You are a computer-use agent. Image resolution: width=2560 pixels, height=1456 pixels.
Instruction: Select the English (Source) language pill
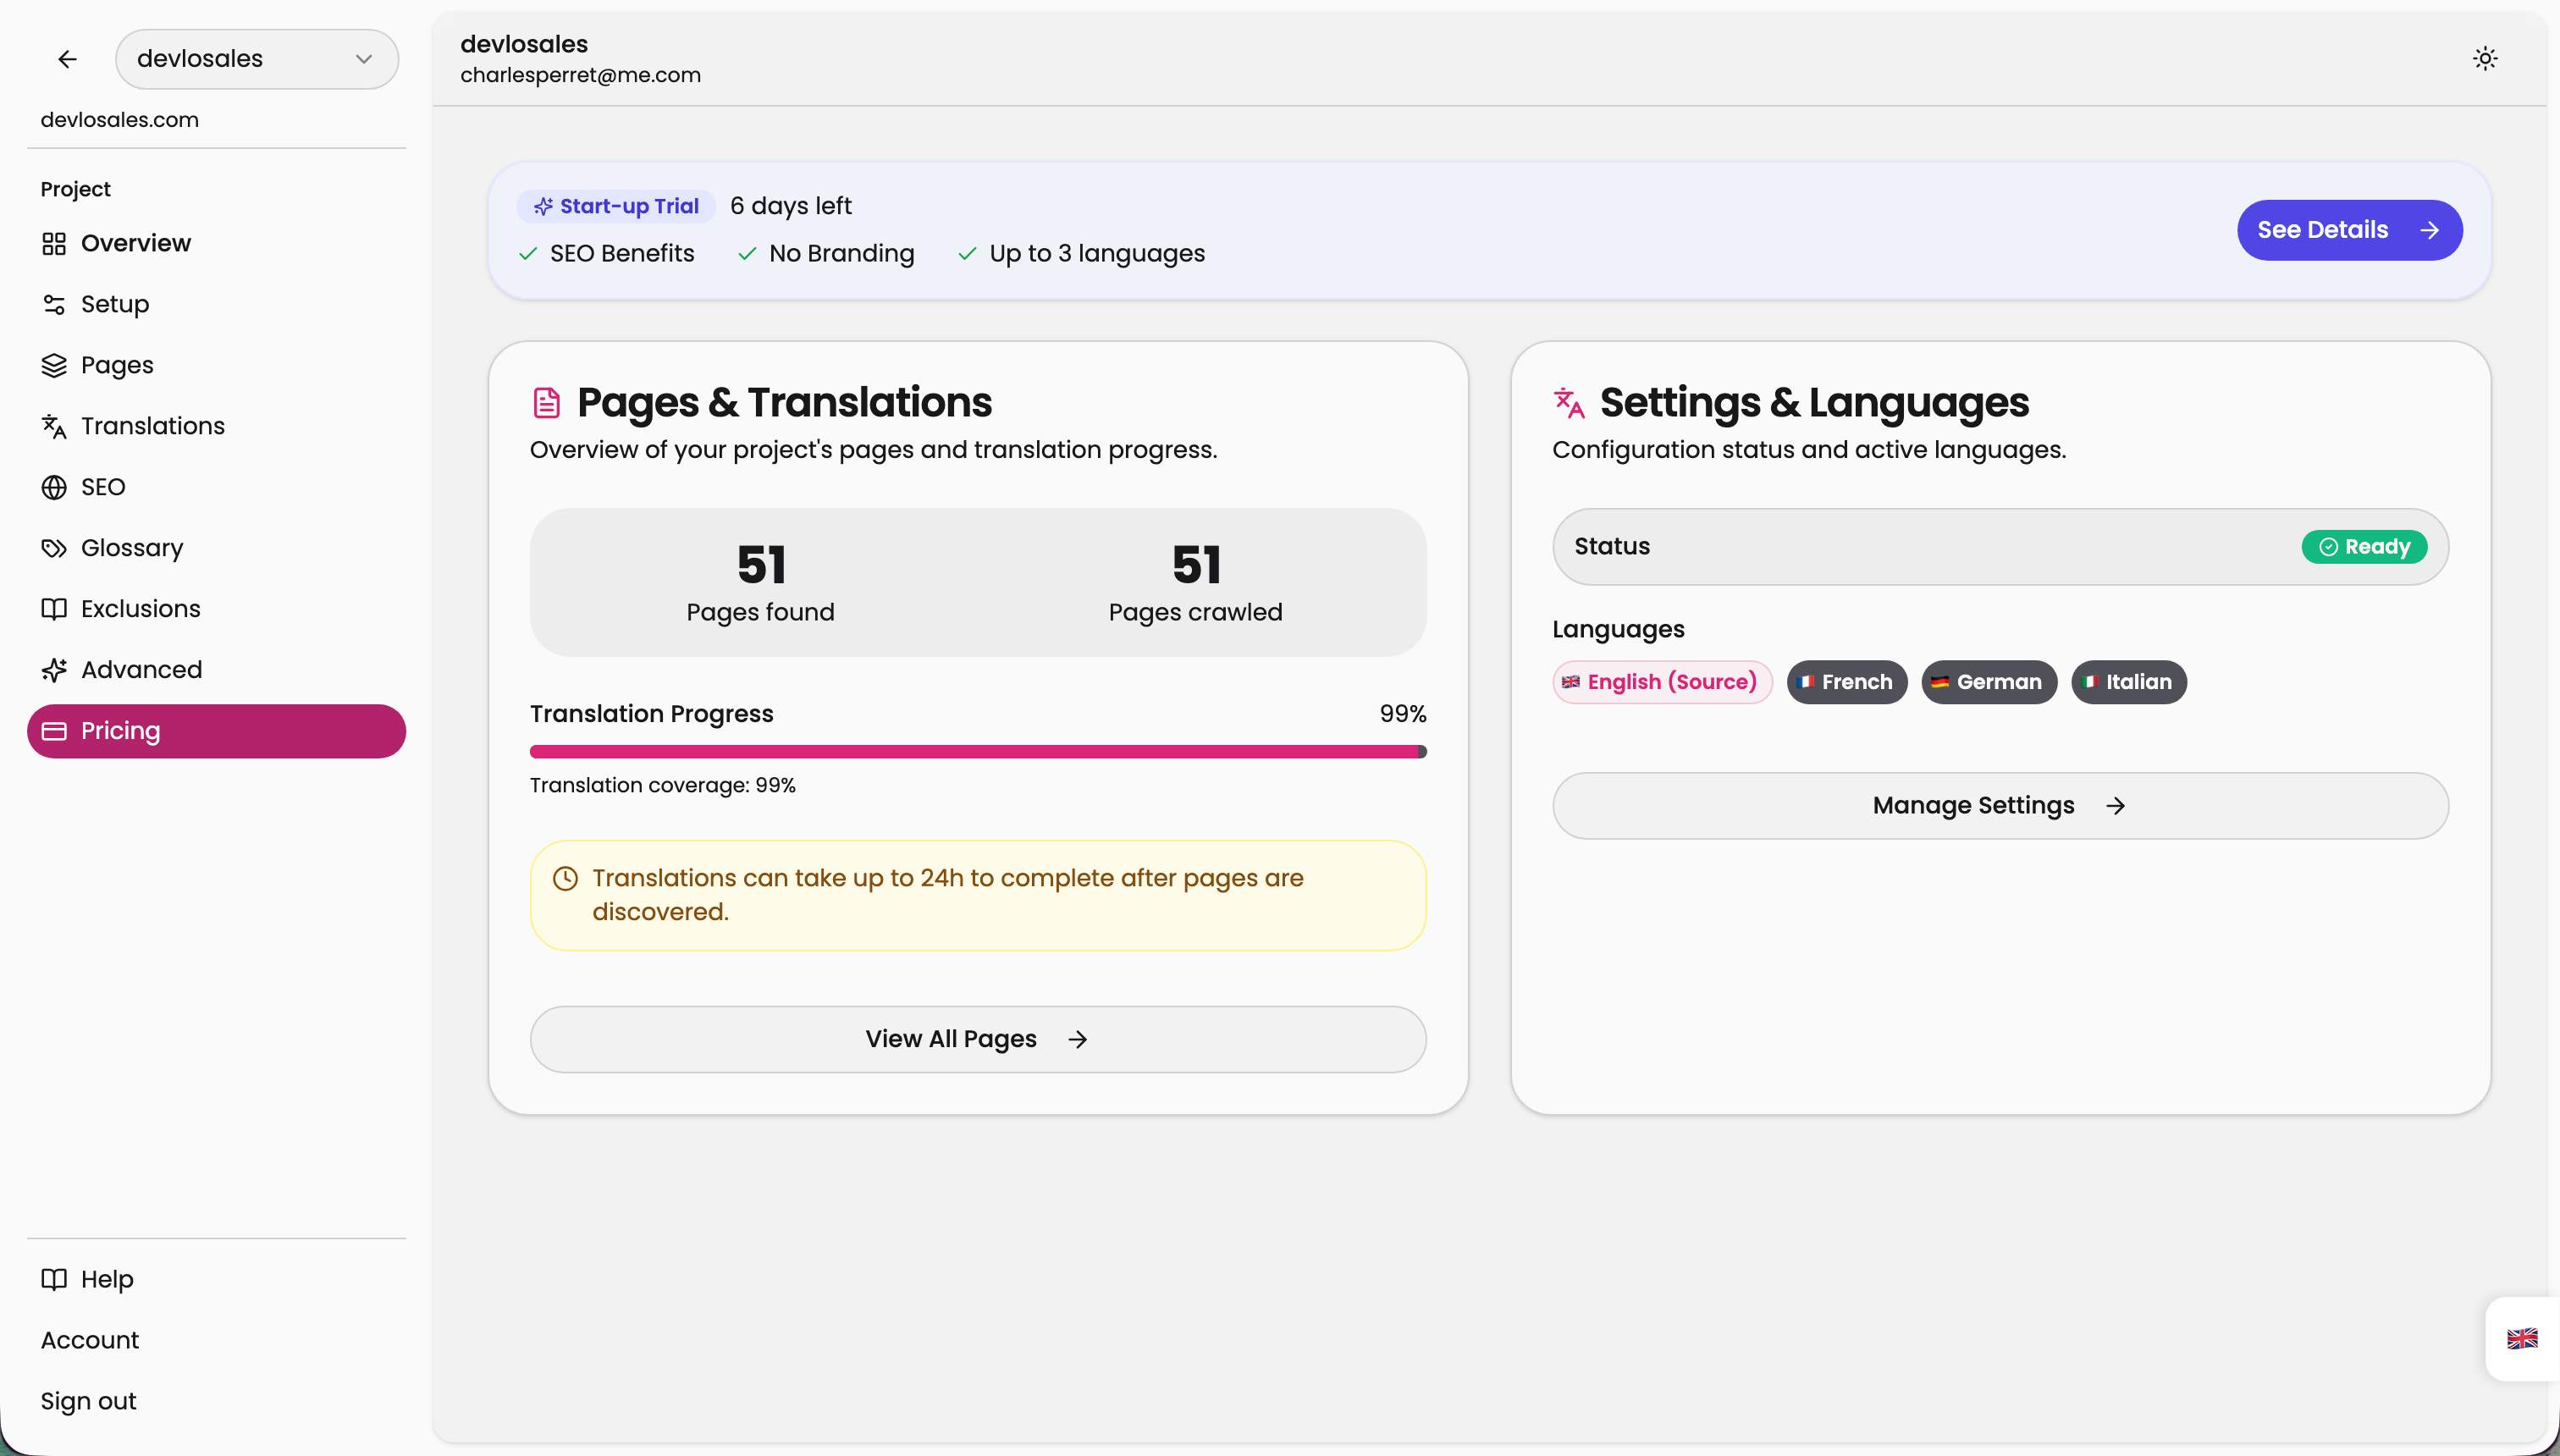1662,681
